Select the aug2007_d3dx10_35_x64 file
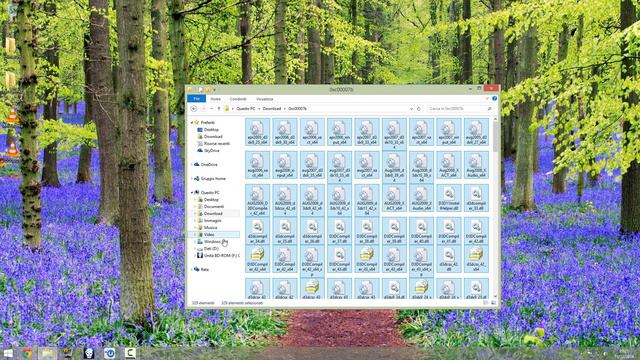This screenshot has height=360, width=640. tap(340, 167)
